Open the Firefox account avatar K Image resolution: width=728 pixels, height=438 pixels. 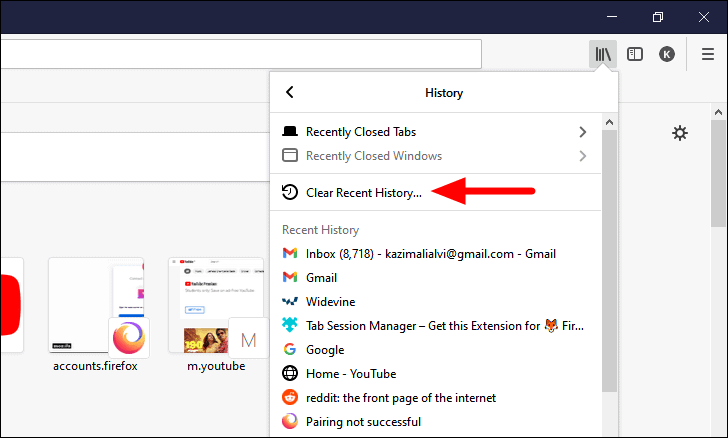pyautogui.click(x=667, y=54)
